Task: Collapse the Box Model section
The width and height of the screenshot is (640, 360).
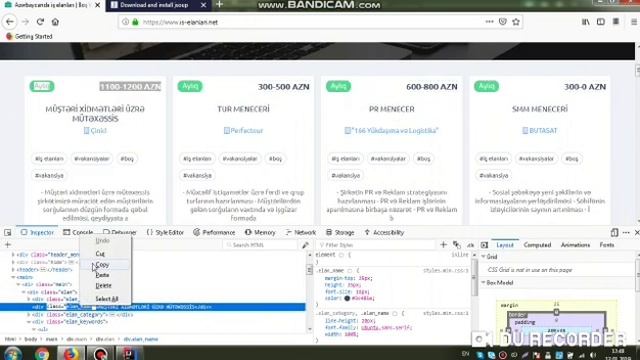Action: pyautogui.click(x=484, y=282)
